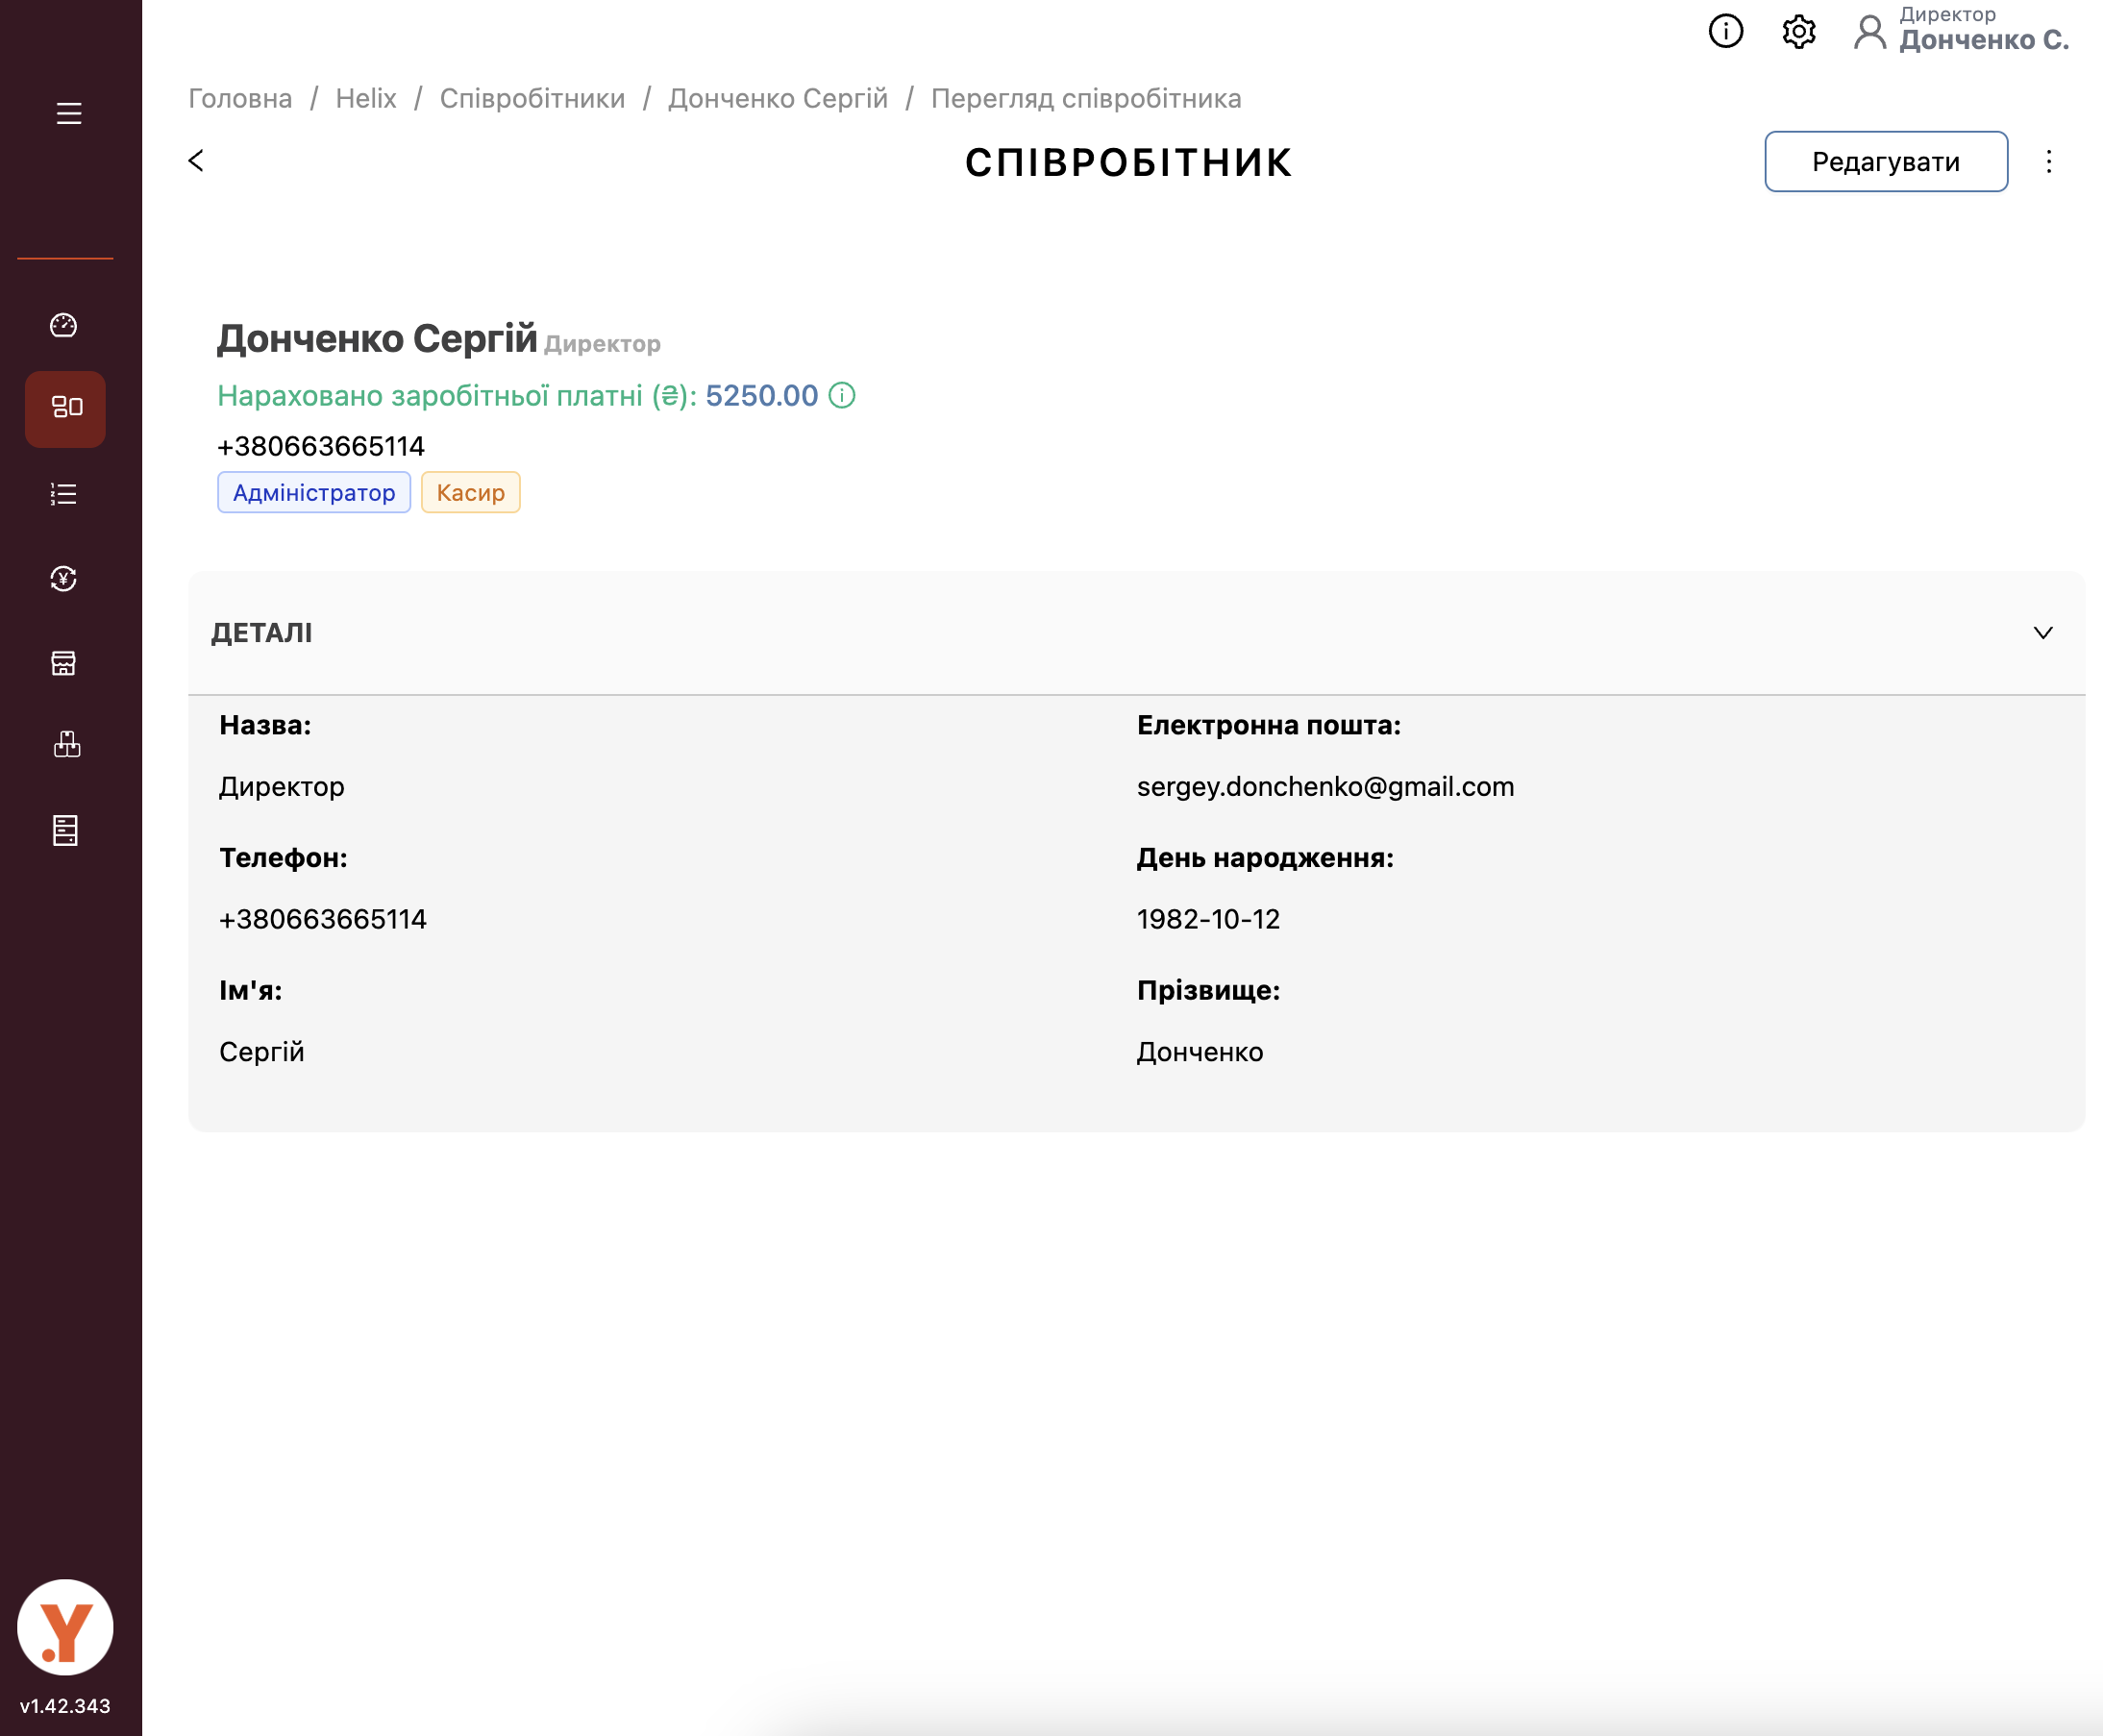This screenshot has width=2103, height=1736.
Task: Go back using the left arrow
Action: click(x=196, y=161)
